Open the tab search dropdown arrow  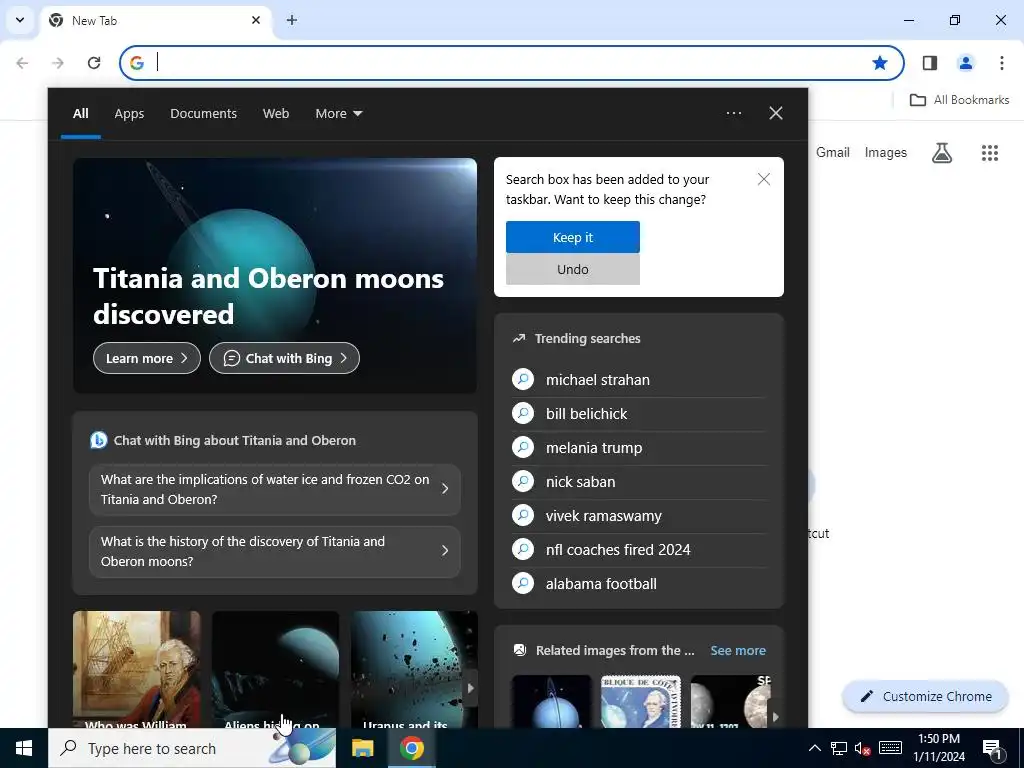(x=20, y=20)
